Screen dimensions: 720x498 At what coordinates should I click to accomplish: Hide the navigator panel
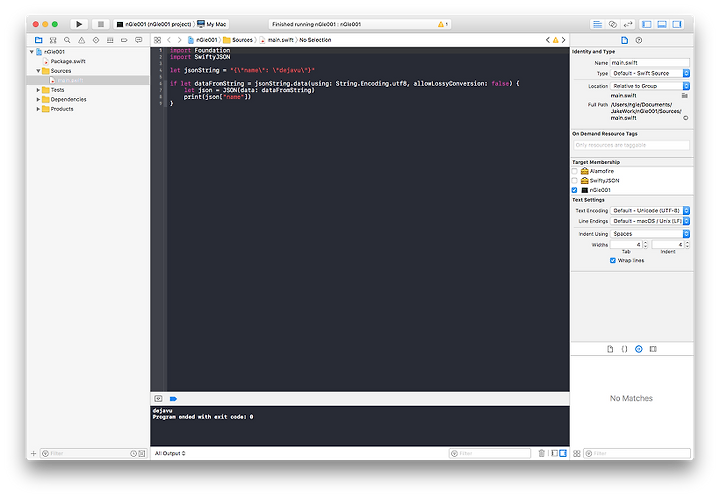point(647,24)
